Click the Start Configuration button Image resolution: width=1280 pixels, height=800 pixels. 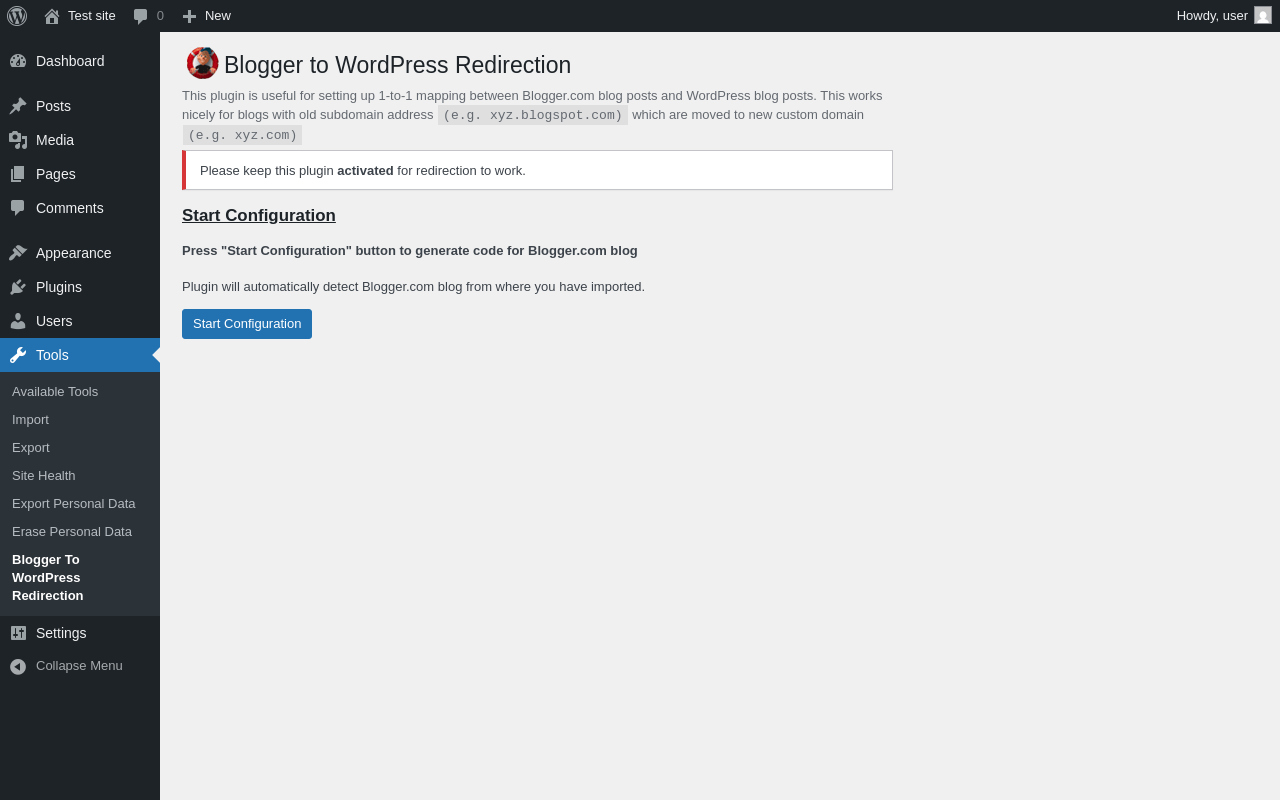(247, 324)
